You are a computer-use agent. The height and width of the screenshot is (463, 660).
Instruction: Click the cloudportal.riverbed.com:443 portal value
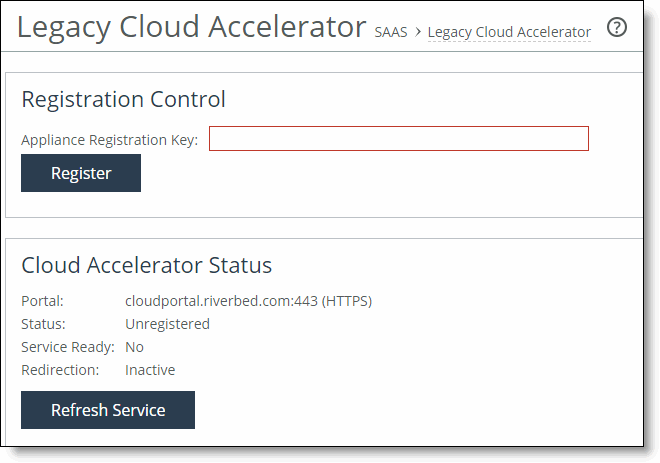[x=221, y=301]
